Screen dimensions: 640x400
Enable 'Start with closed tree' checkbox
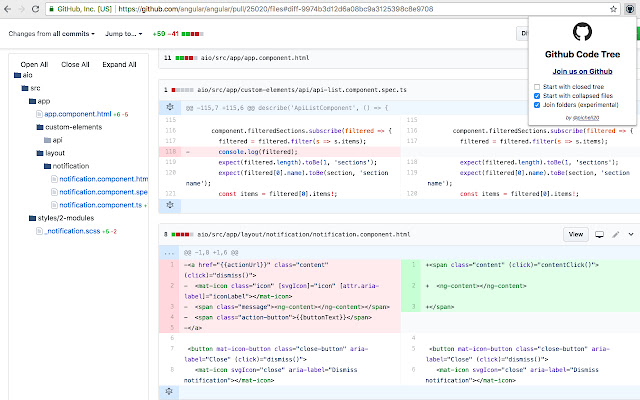(x=537, y=86)
